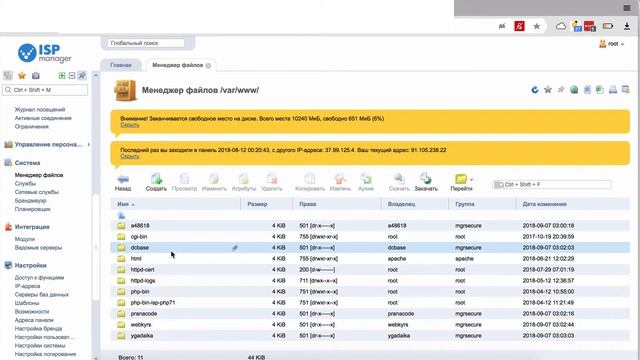Open Ограничения in sidebar
The height and width of the screenshot is (360, 640).
31,127
